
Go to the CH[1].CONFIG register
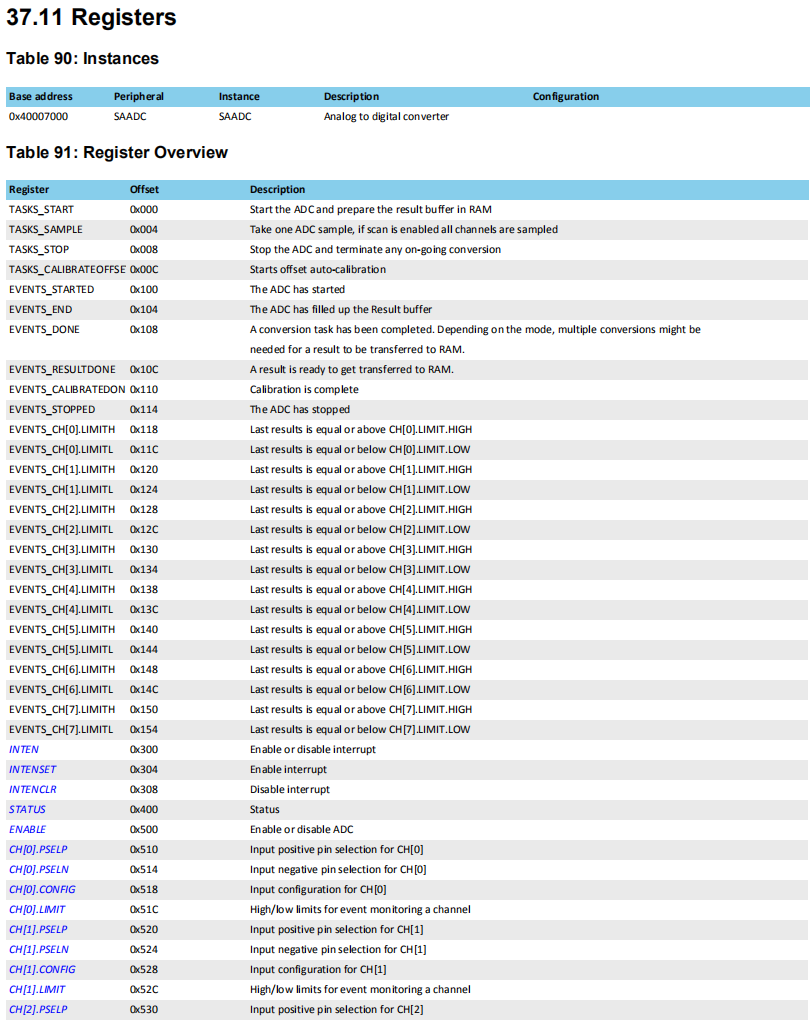click(x=42, y=969)
